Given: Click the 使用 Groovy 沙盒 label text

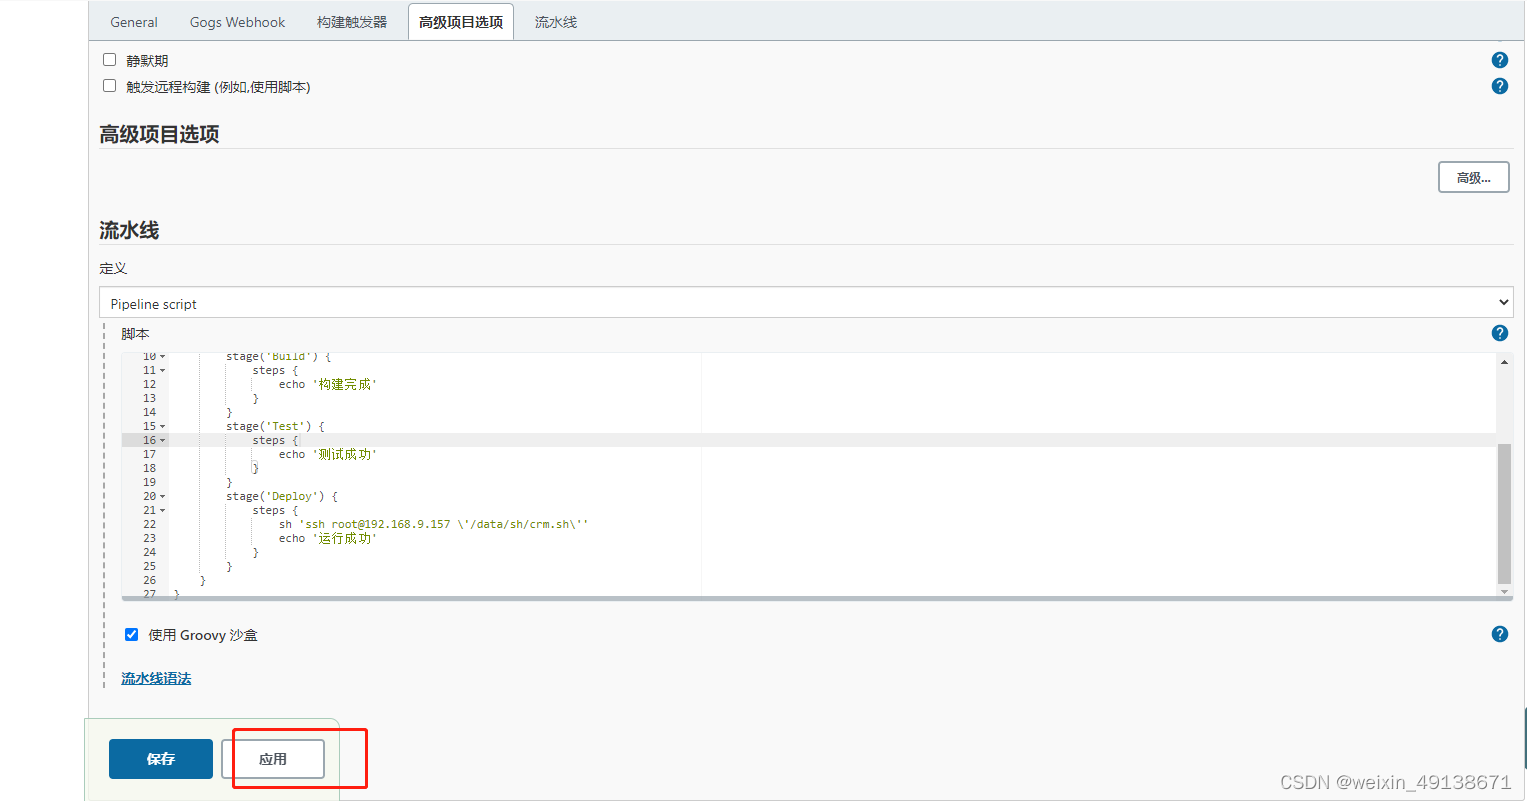Looking at the screenshot, I should tap(203, 635).
